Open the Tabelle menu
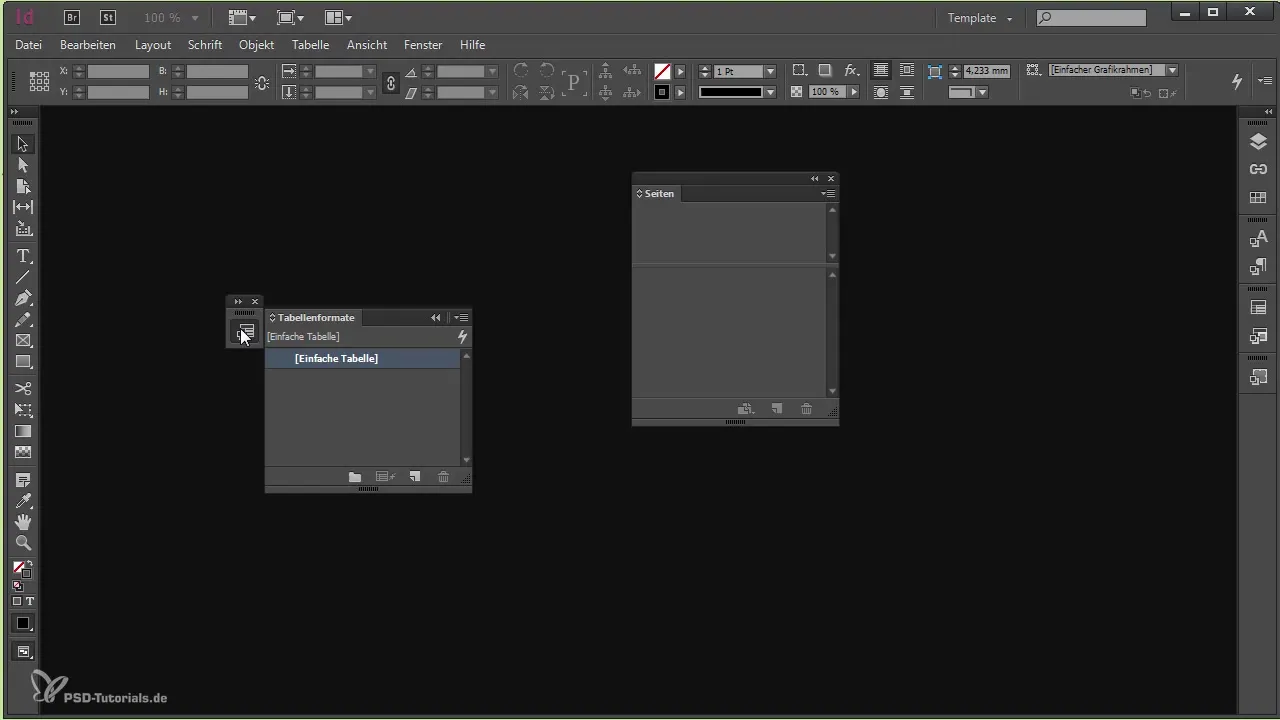 pyautogui.click(x=310, y=45)
